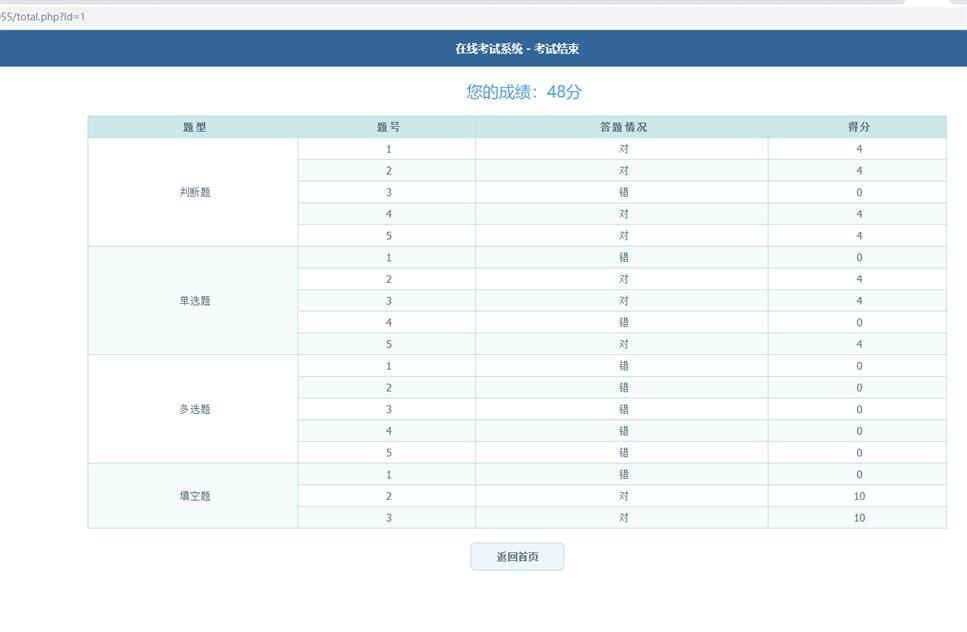This screenshot has height=632, width=967.
Task: Select the 题号 column header
Action: coord(389,127)
